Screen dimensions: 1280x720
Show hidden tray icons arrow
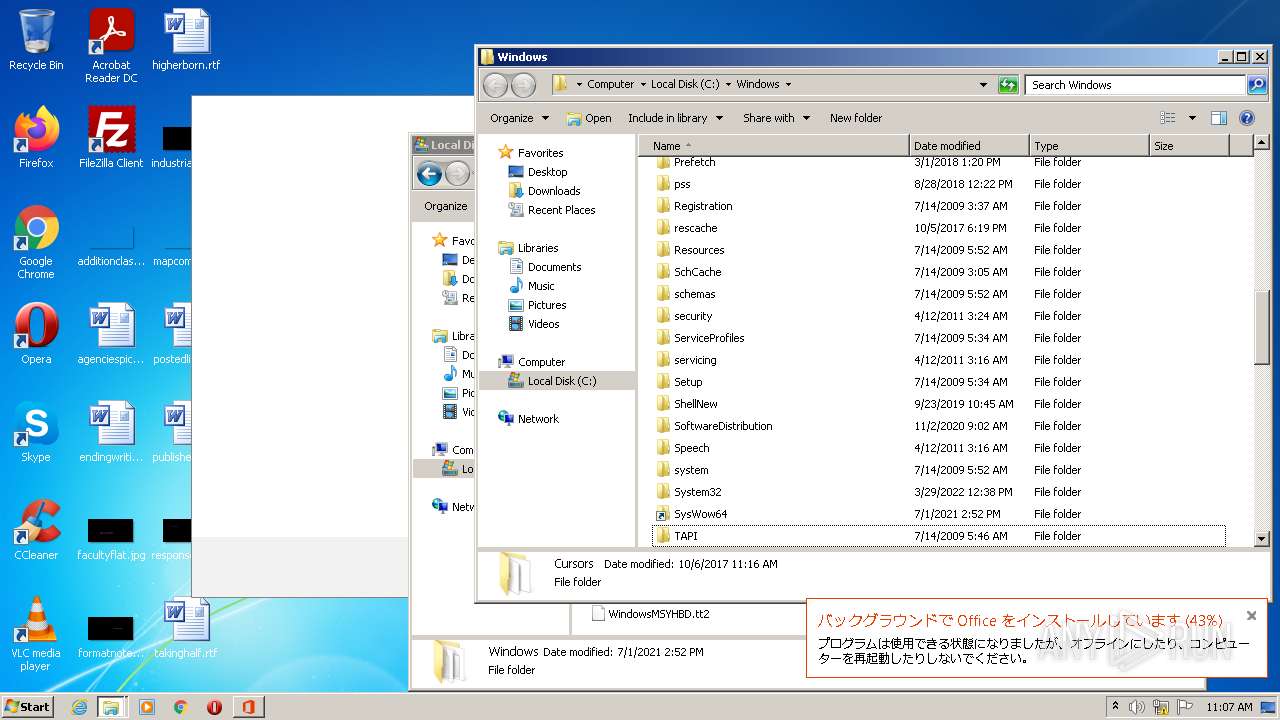pos(1115,707)
